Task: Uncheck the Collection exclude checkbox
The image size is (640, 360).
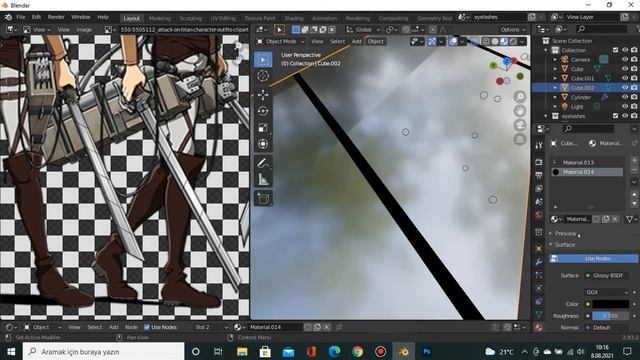Action: (x=616, y=50)
